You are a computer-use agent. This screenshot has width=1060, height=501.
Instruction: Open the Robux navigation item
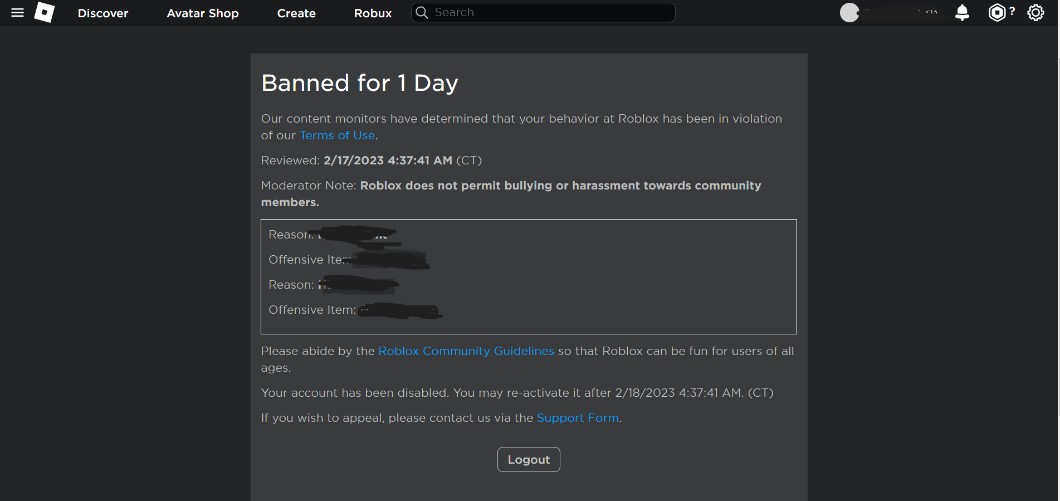pyautogui.click(x=373, y=13)
